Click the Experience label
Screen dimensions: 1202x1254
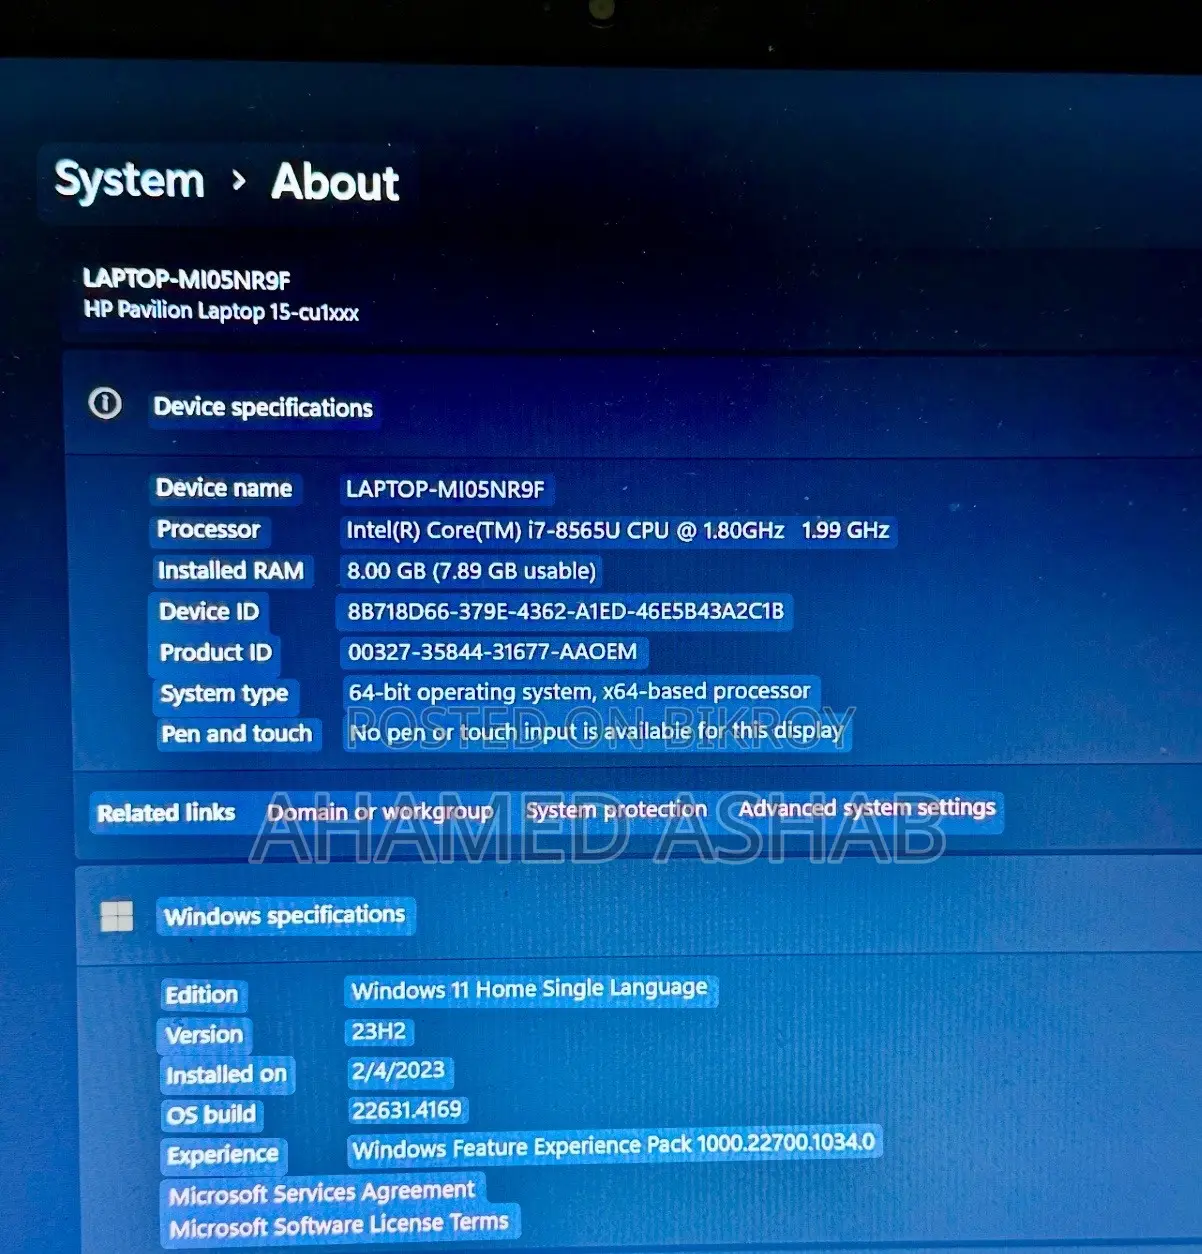[x=223, y=1155]
